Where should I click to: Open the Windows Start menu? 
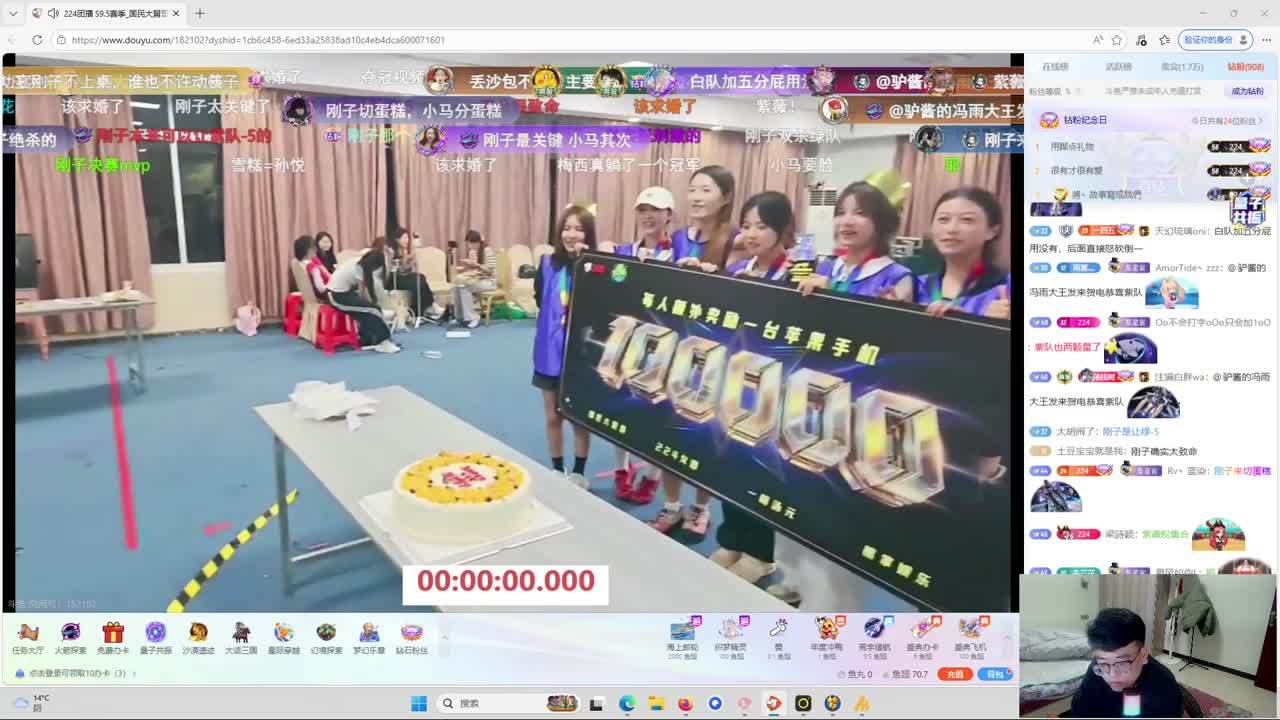419,704
